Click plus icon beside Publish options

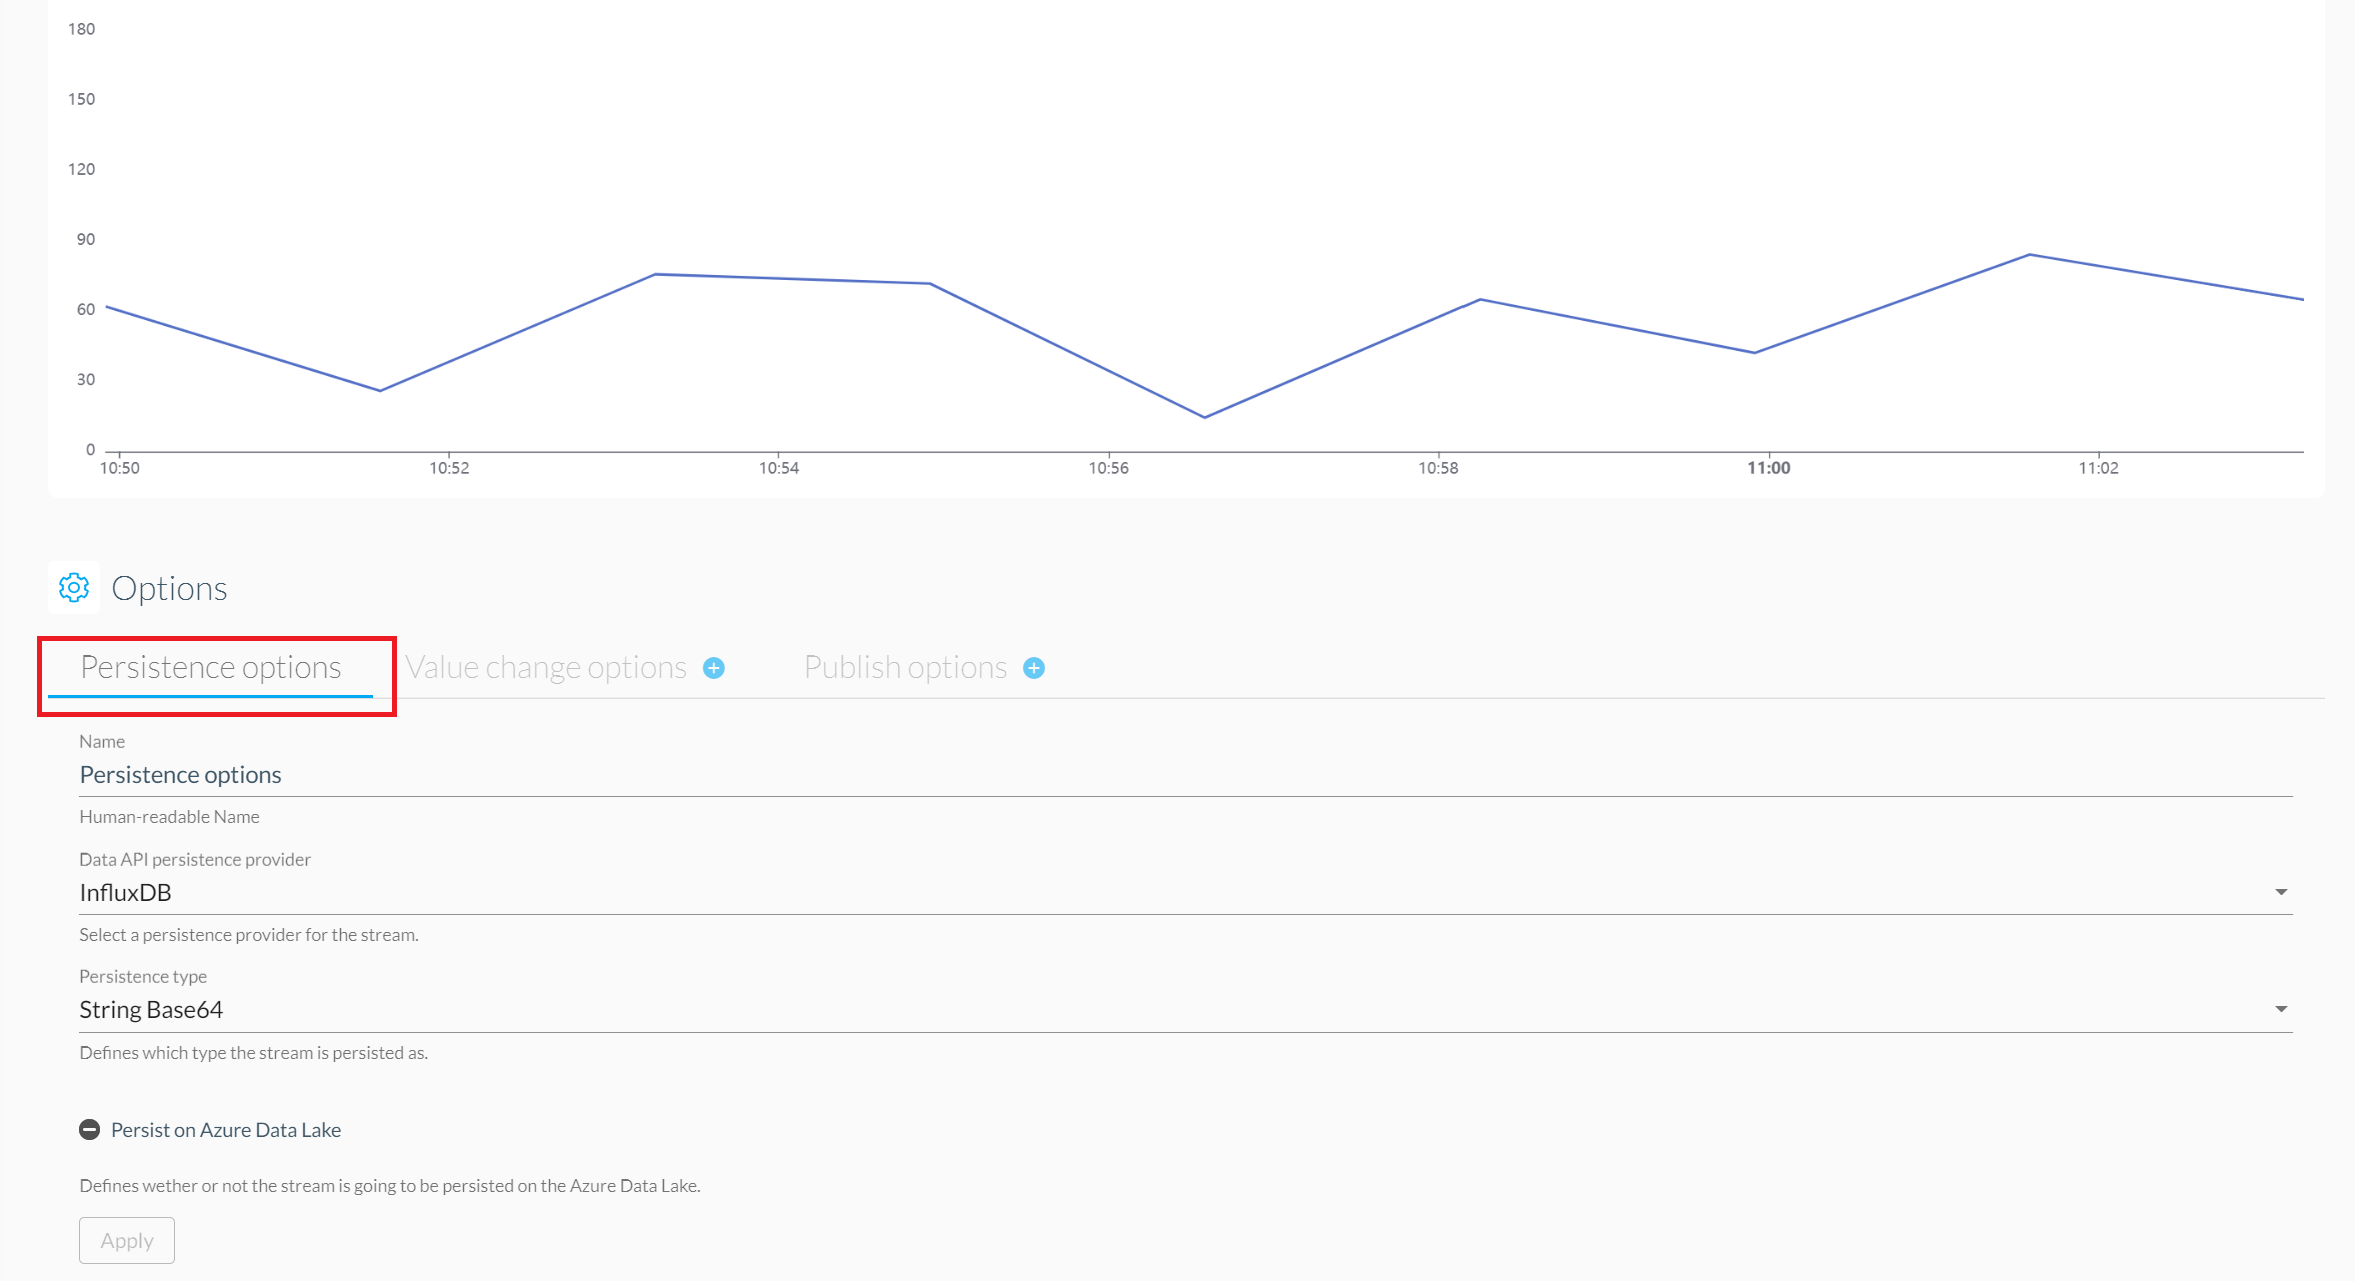(x=1034, y=668)
